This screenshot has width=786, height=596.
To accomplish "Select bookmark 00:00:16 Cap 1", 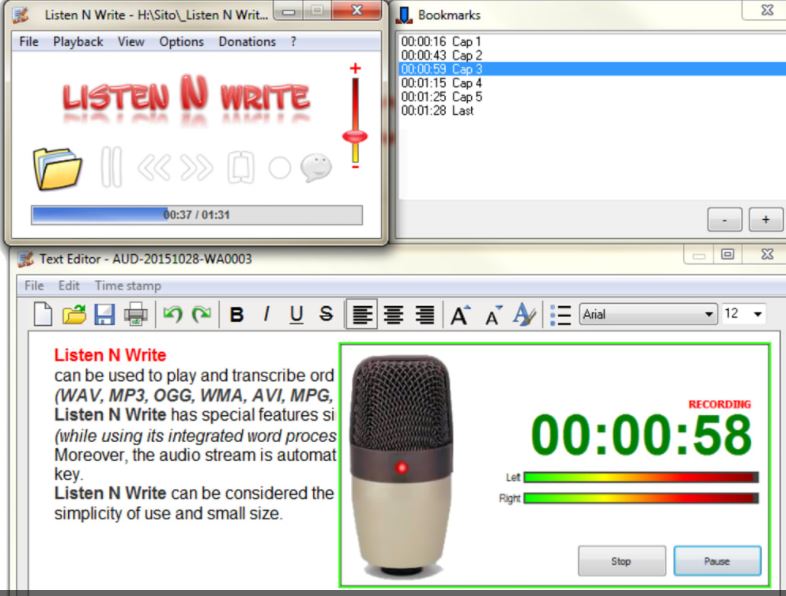I will tap(592, 42).
